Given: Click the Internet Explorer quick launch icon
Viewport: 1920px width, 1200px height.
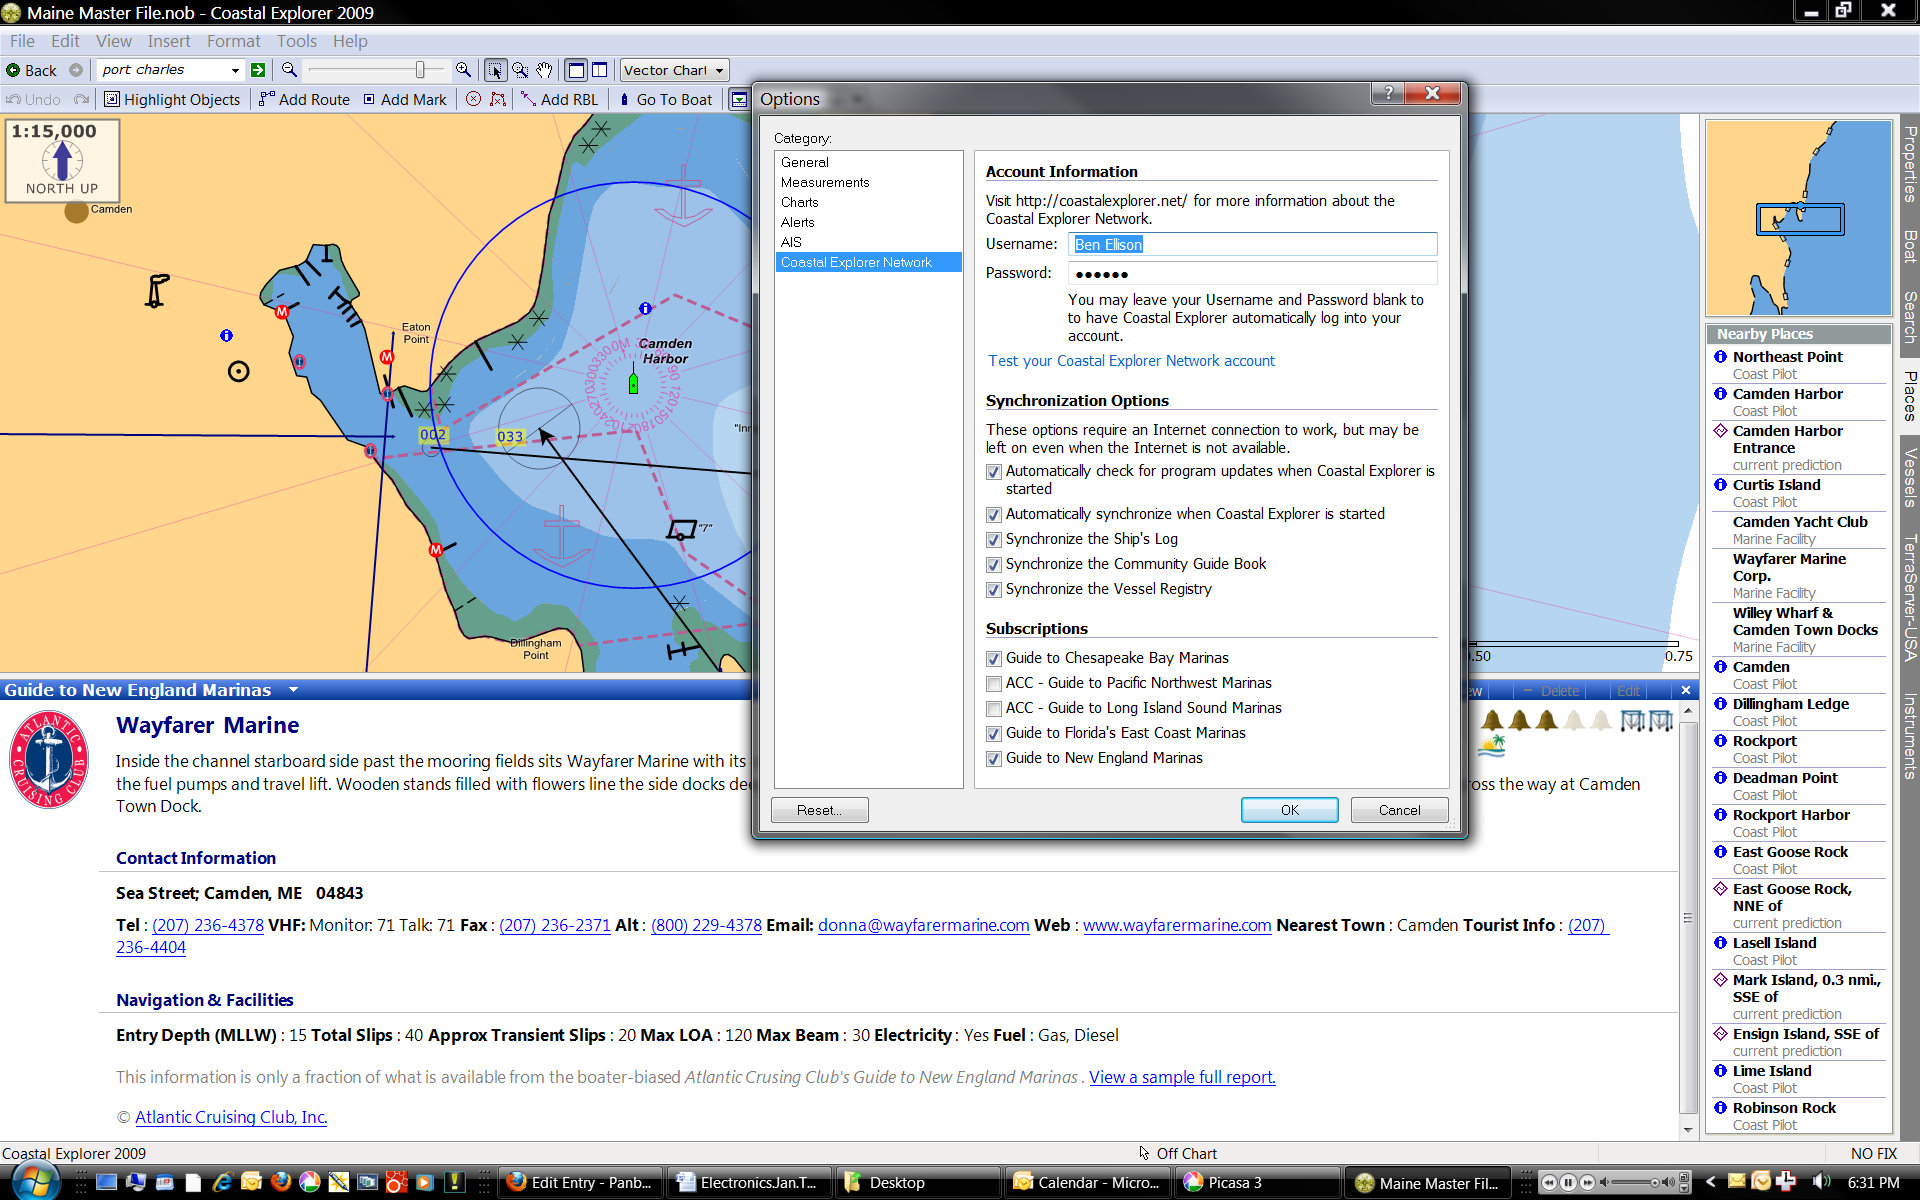Looking at the screenshot, I should click(222, 1182).
